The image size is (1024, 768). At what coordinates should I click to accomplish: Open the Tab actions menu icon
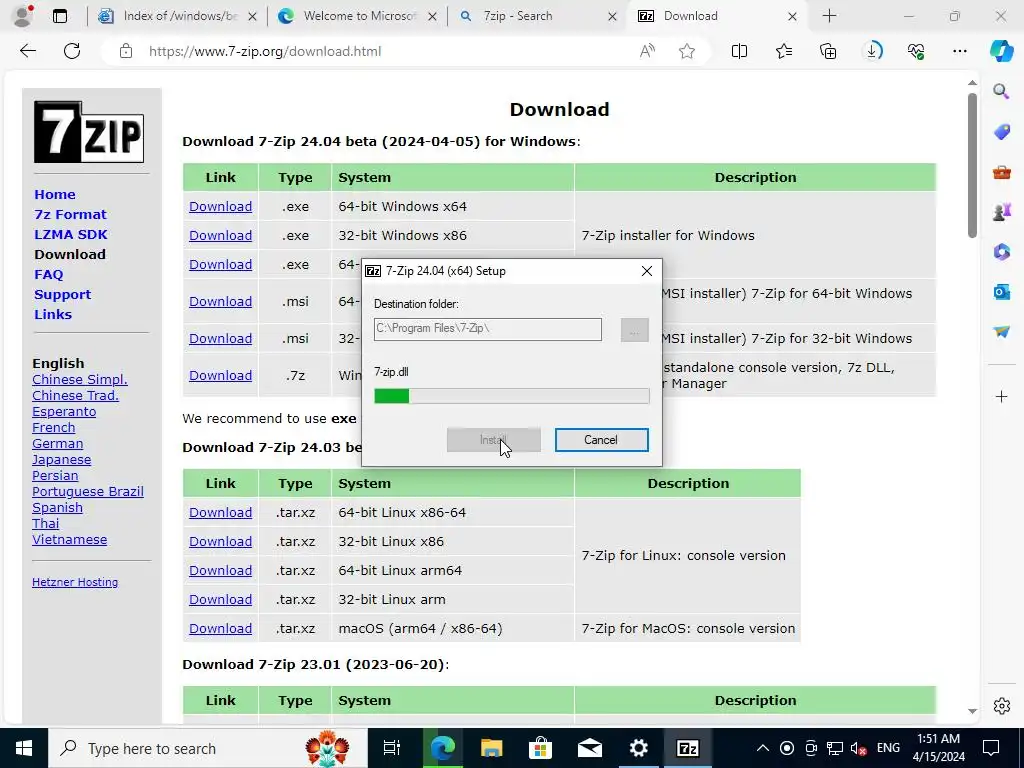59,16
